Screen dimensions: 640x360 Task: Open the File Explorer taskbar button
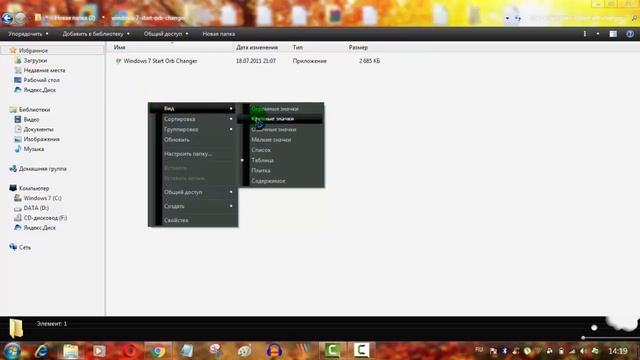coord(71,351)
